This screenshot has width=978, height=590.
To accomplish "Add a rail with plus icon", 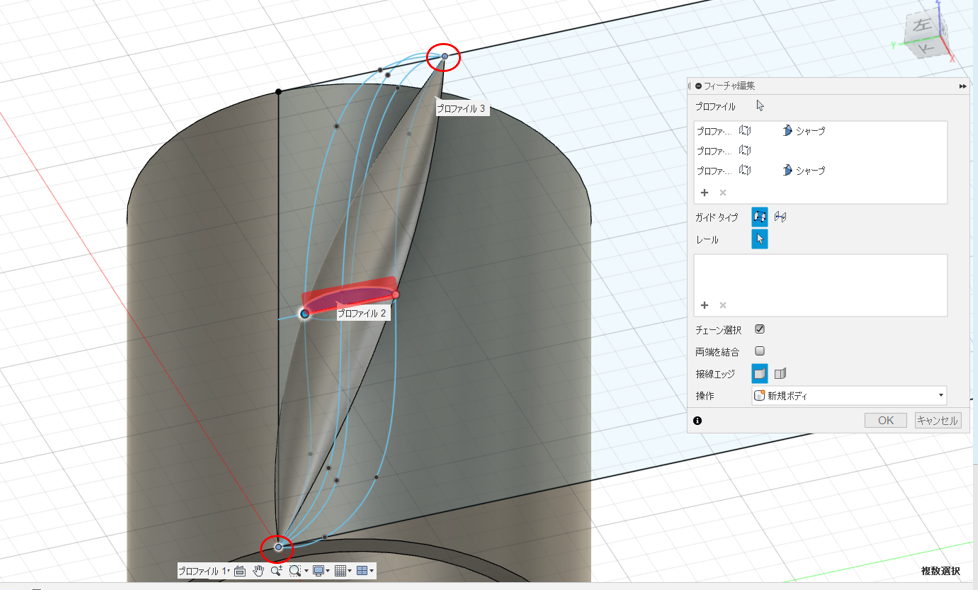I will pyautogui.click(x=704, y=305).
